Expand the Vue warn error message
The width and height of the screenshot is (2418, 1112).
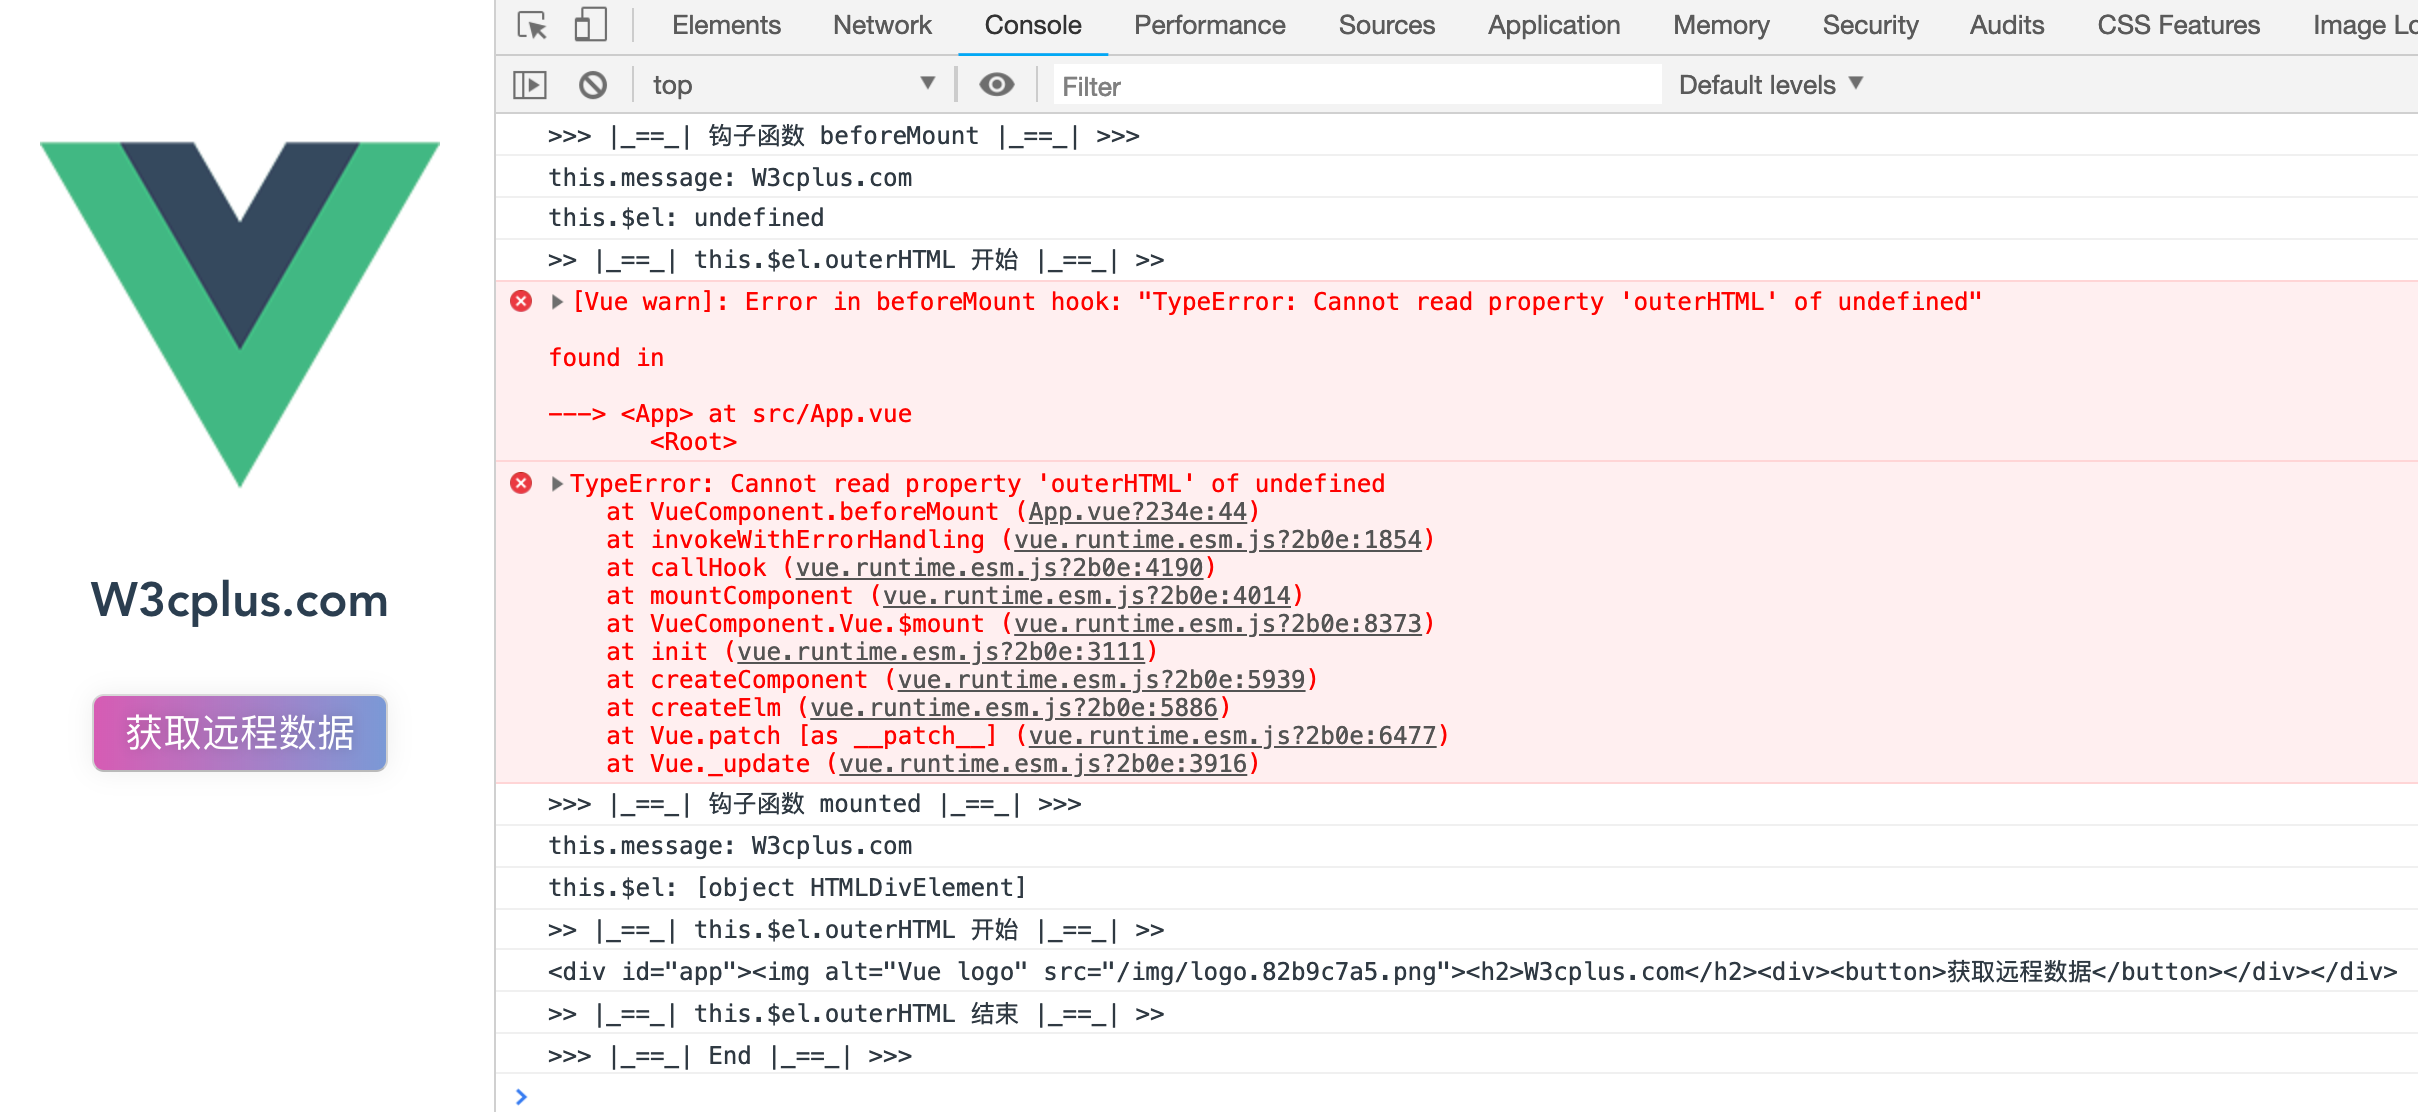(558, 301)
